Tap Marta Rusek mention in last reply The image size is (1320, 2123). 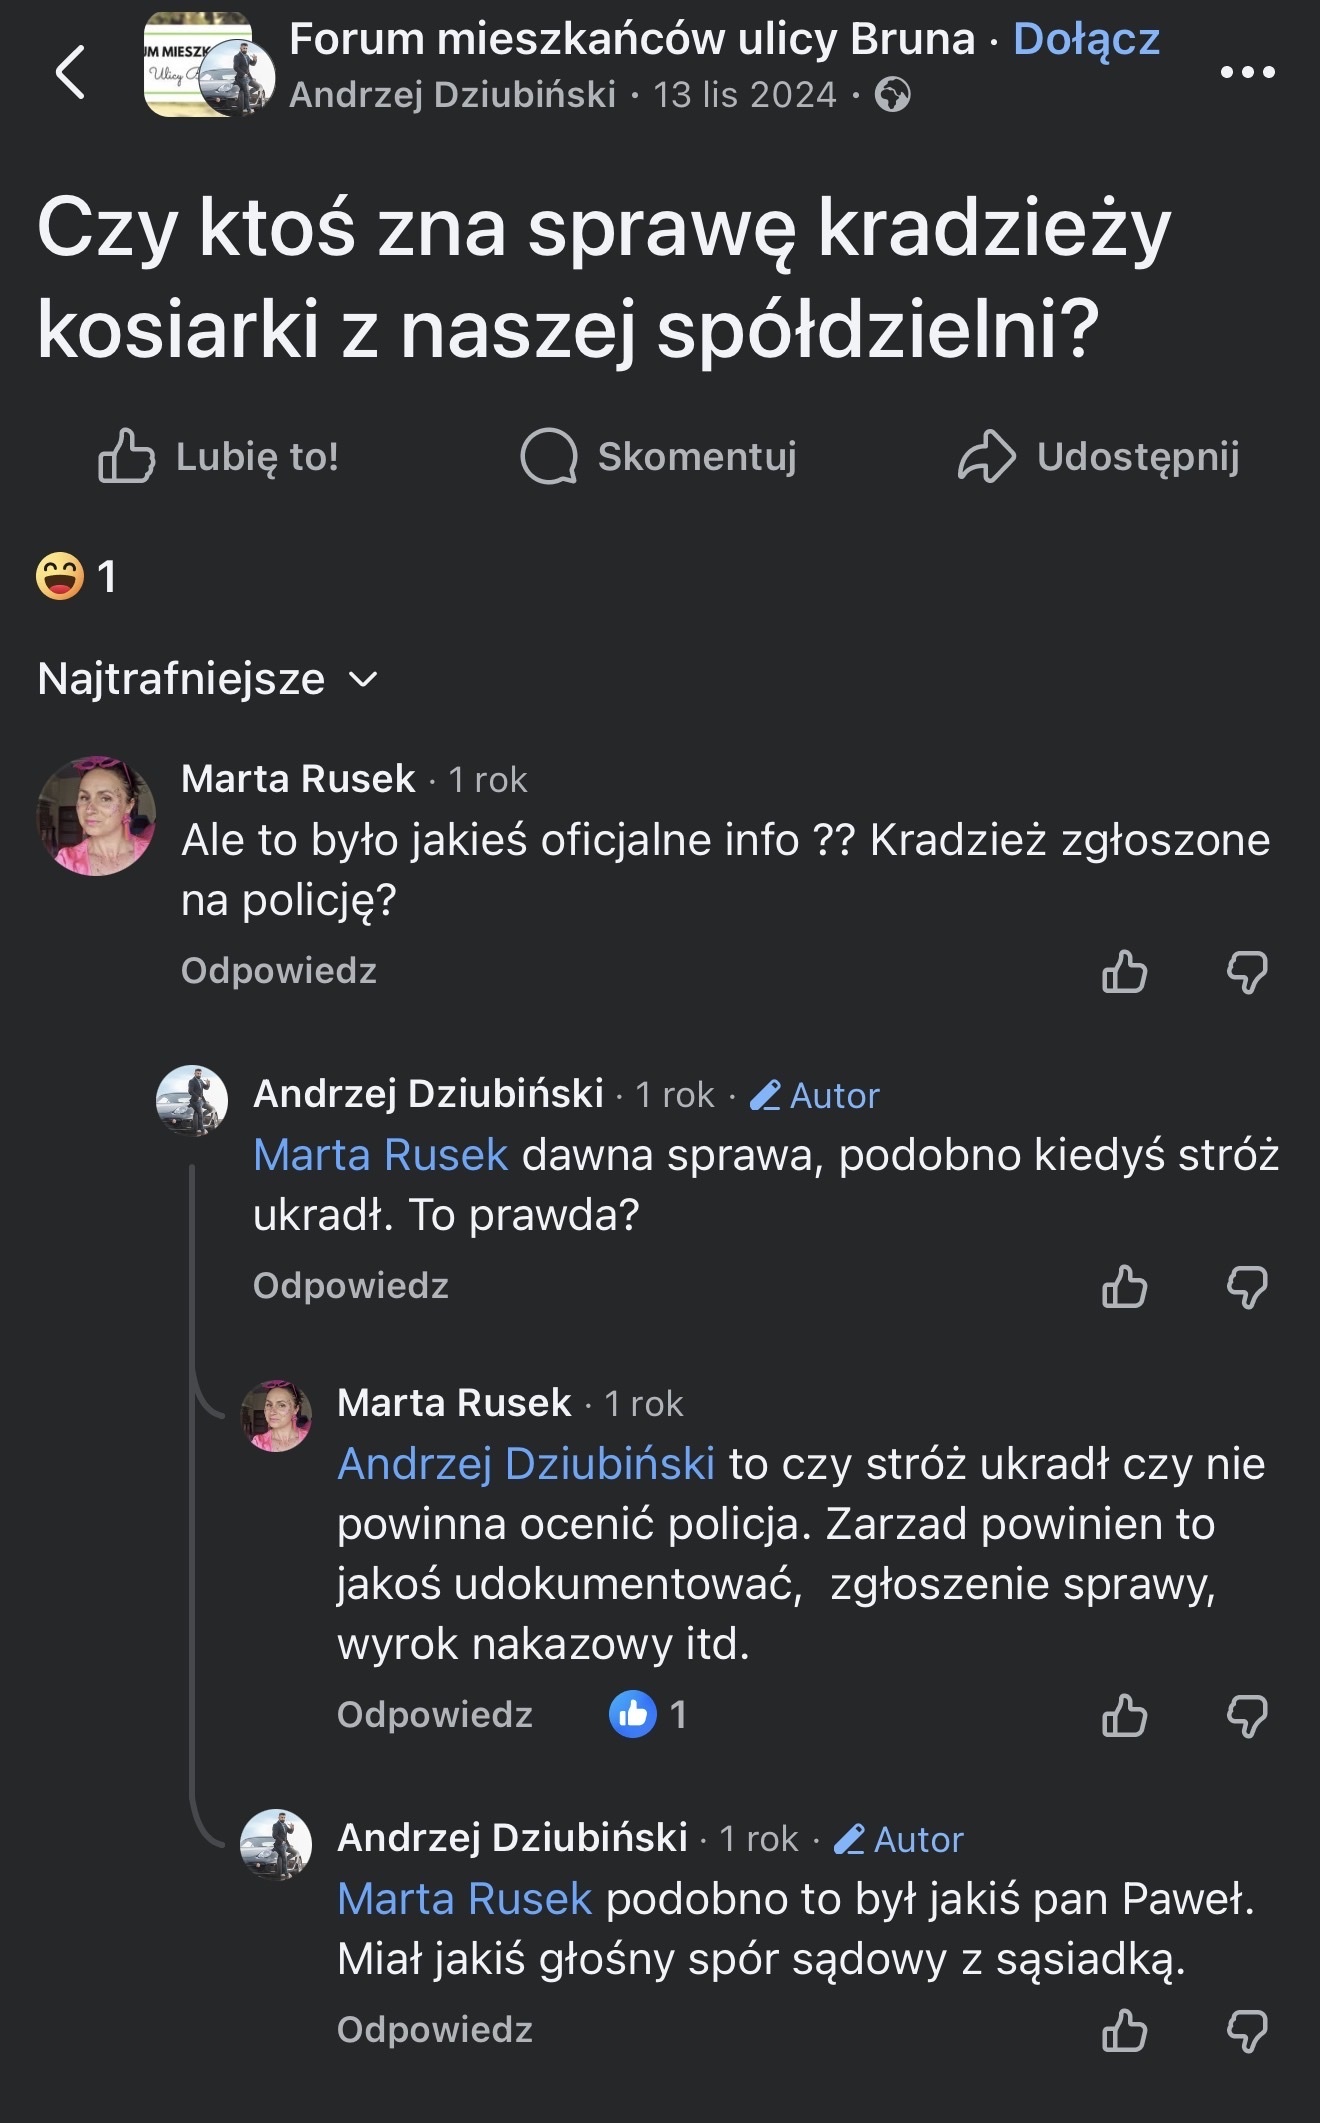[x=465, y=1899]
